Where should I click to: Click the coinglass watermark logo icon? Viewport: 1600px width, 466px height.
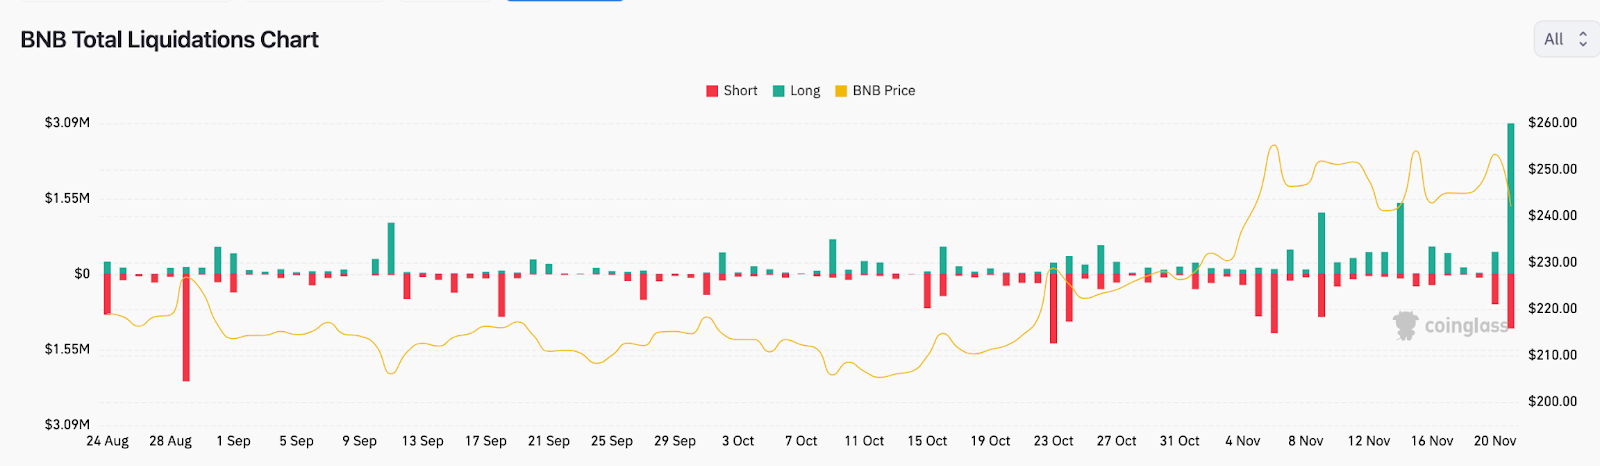pyautogui.click(x=1406, y=325)
